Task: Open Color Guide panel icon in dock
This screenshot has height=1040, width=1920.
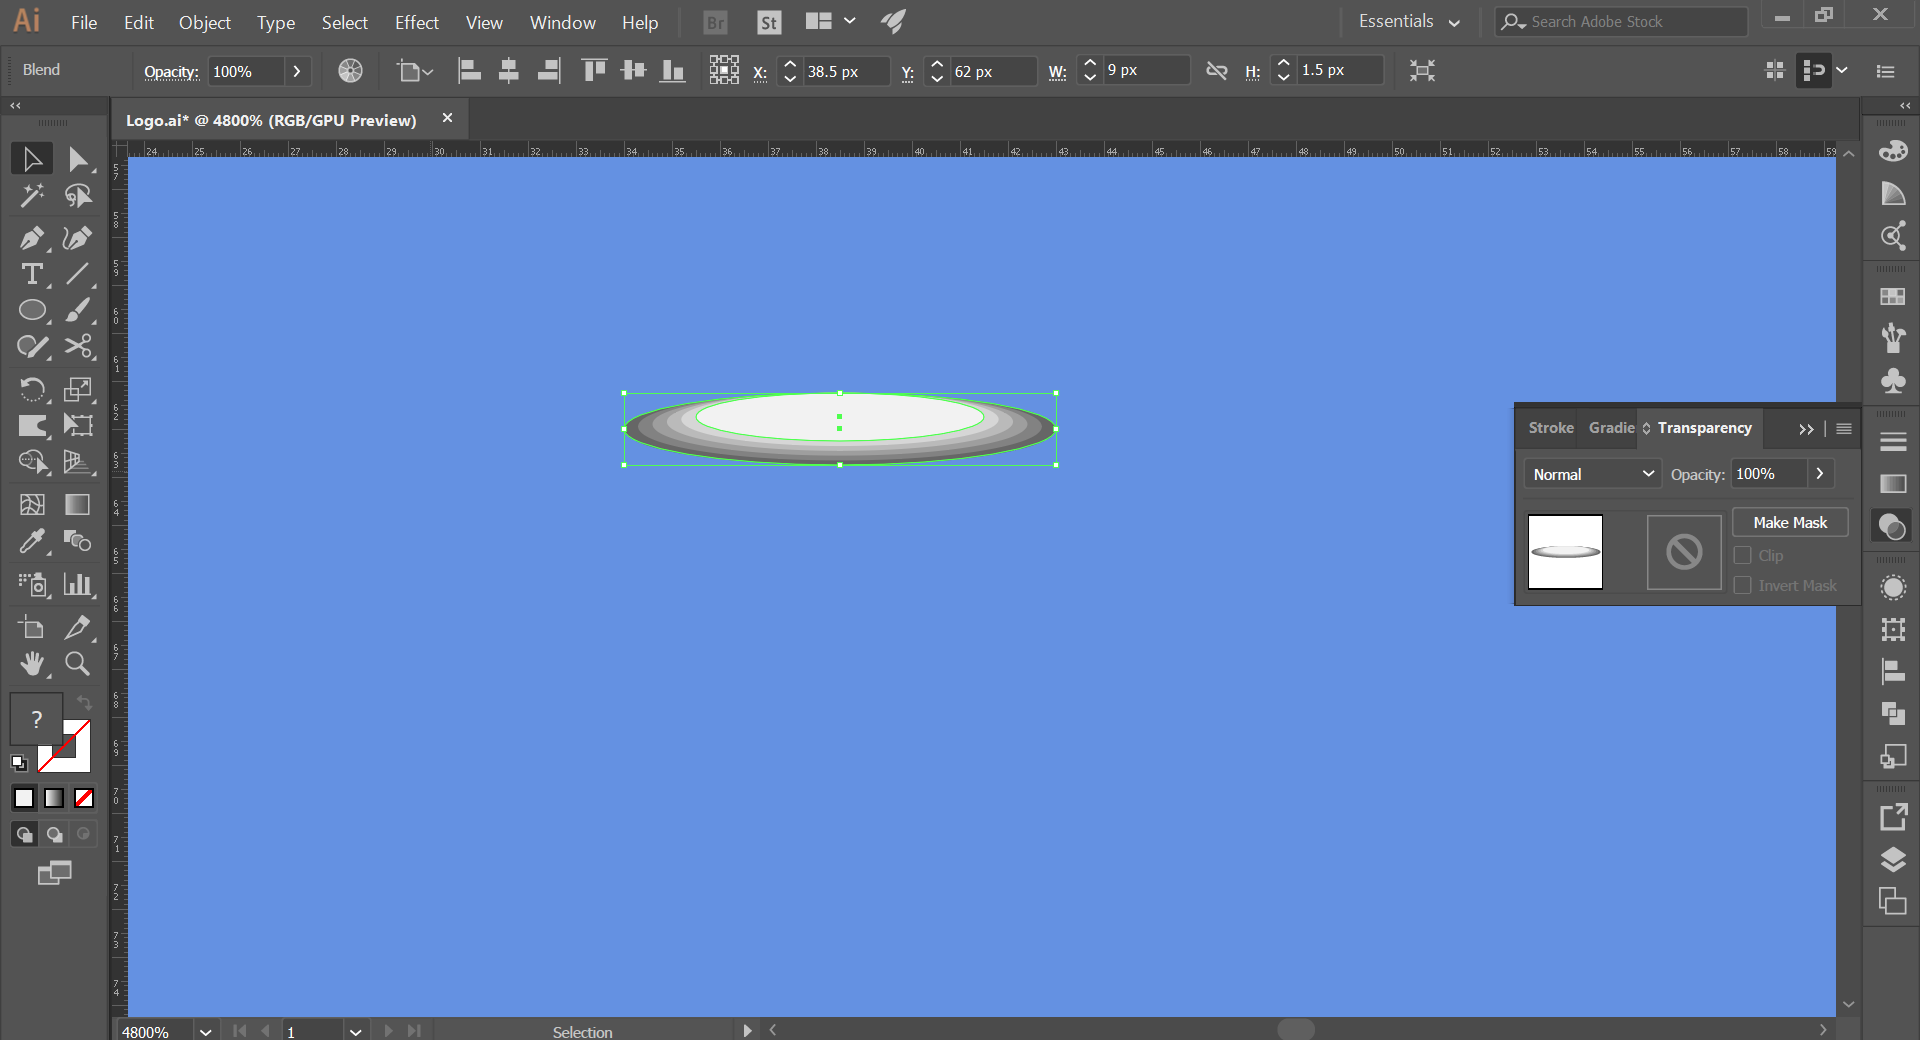Action: point(1893,193)
